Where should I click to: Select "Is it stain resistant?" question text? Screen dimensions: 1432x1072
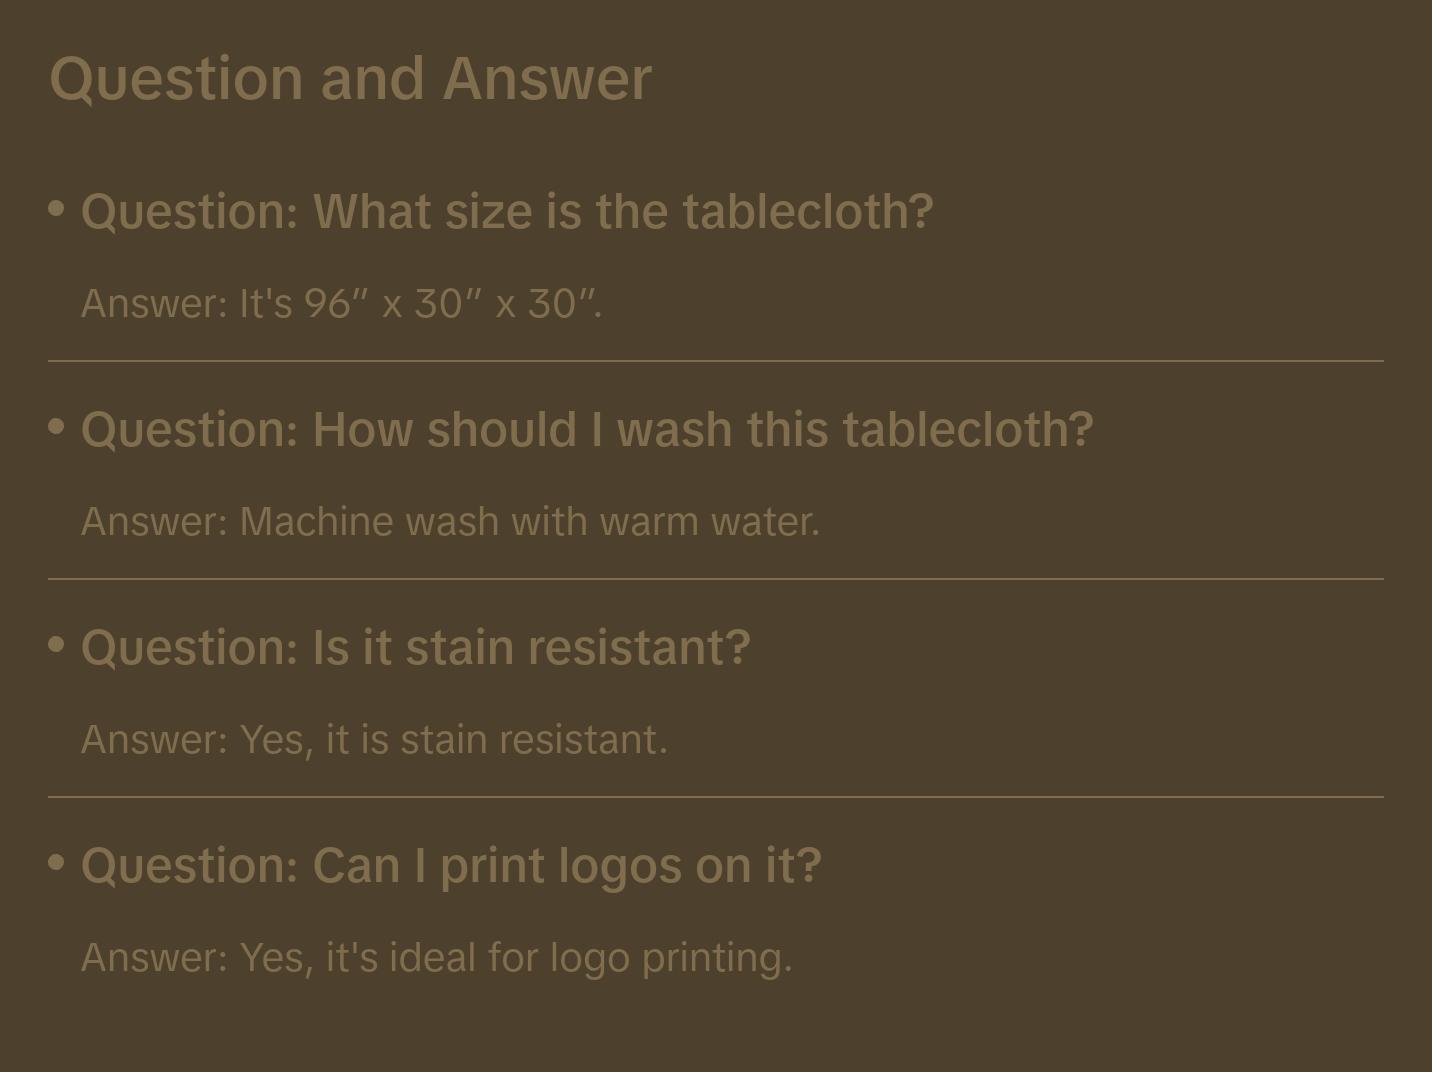[531, 648]
